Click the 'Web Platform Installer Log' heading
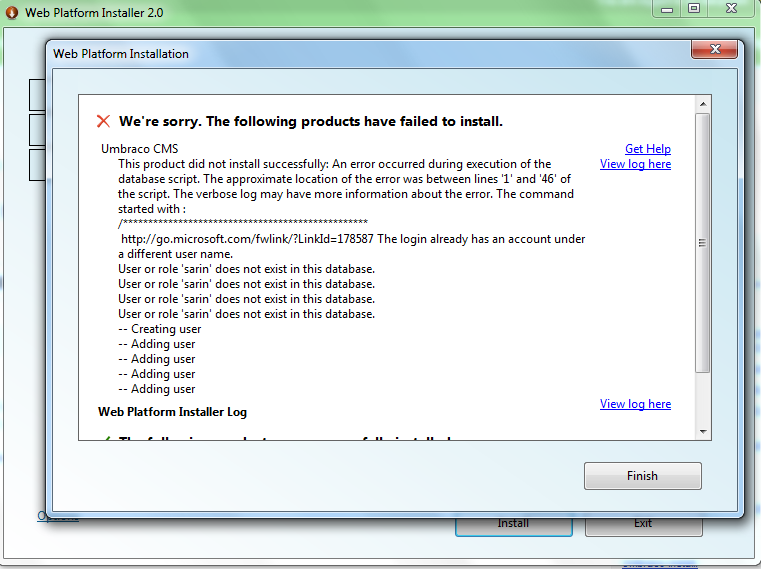Image resolution: width=761 pixels, height=569 pixels. pyautogui.click(x=172, y=412)
